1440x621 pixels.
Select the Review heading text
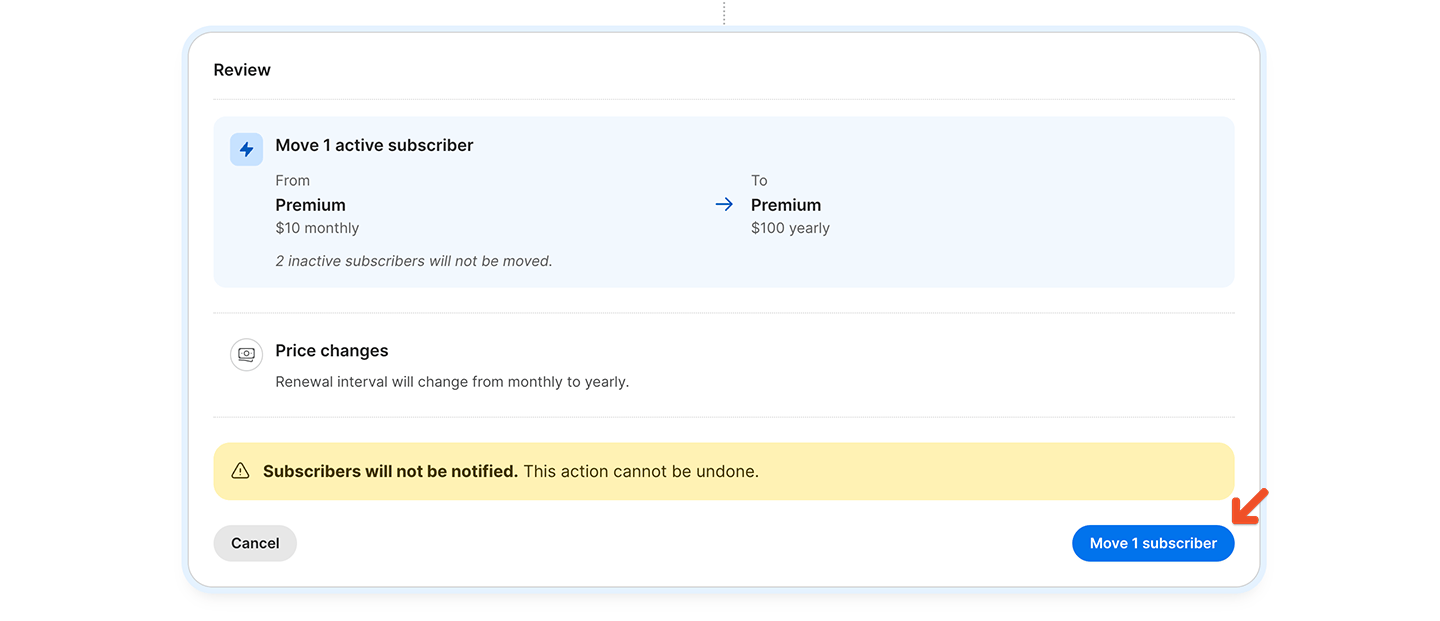tap(242, 70)
